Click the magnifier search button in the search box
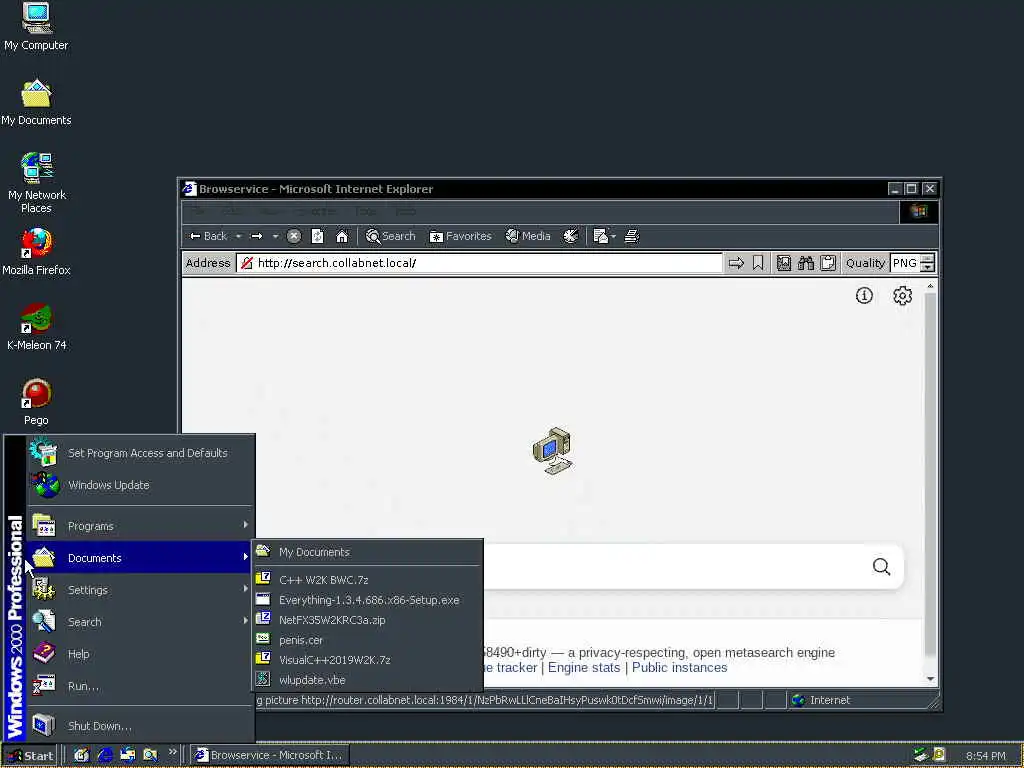 pos(881,567)
